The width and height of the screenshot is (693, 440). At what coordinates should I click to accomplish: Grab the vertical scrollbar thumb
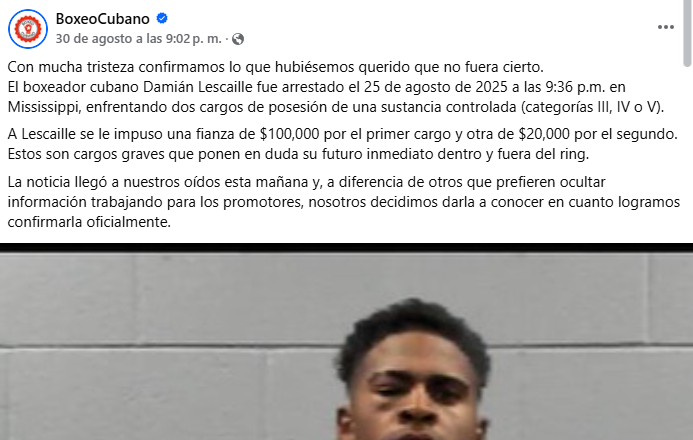coord(687,33)
